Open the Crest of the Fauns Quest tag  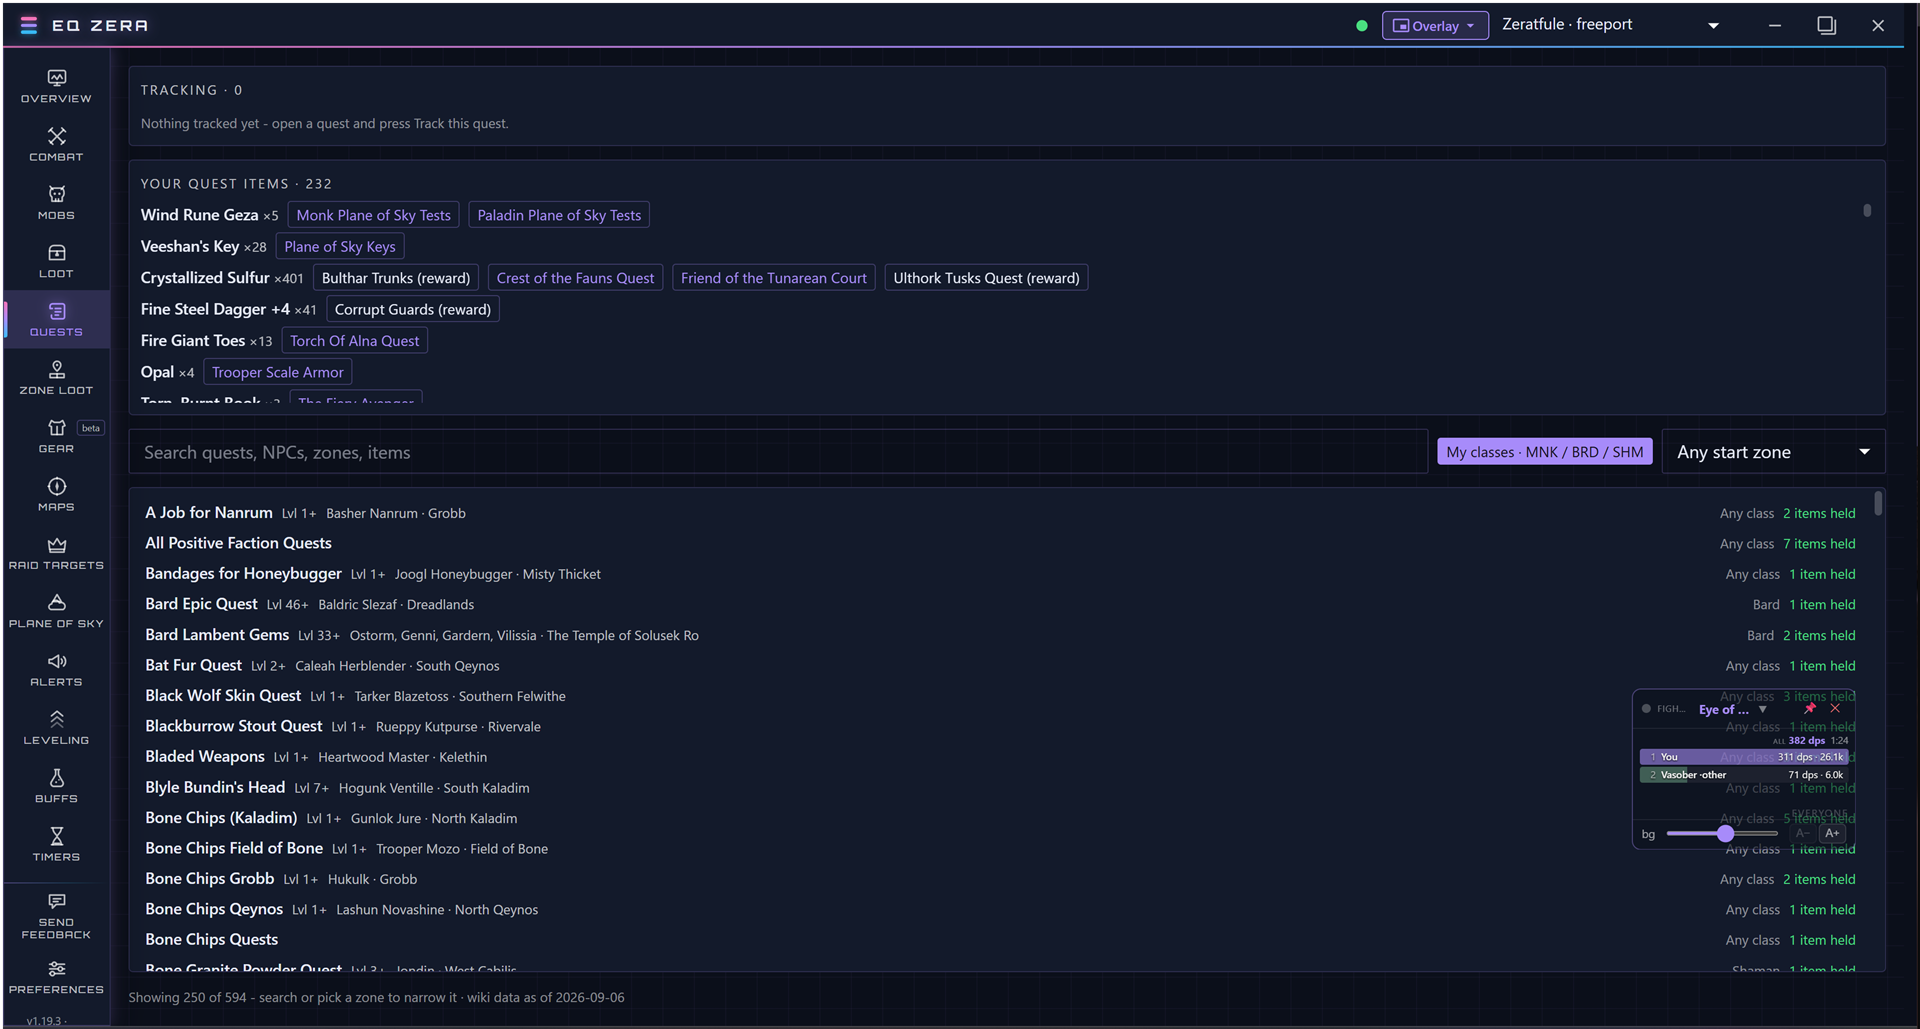click(x=575, y=278)
